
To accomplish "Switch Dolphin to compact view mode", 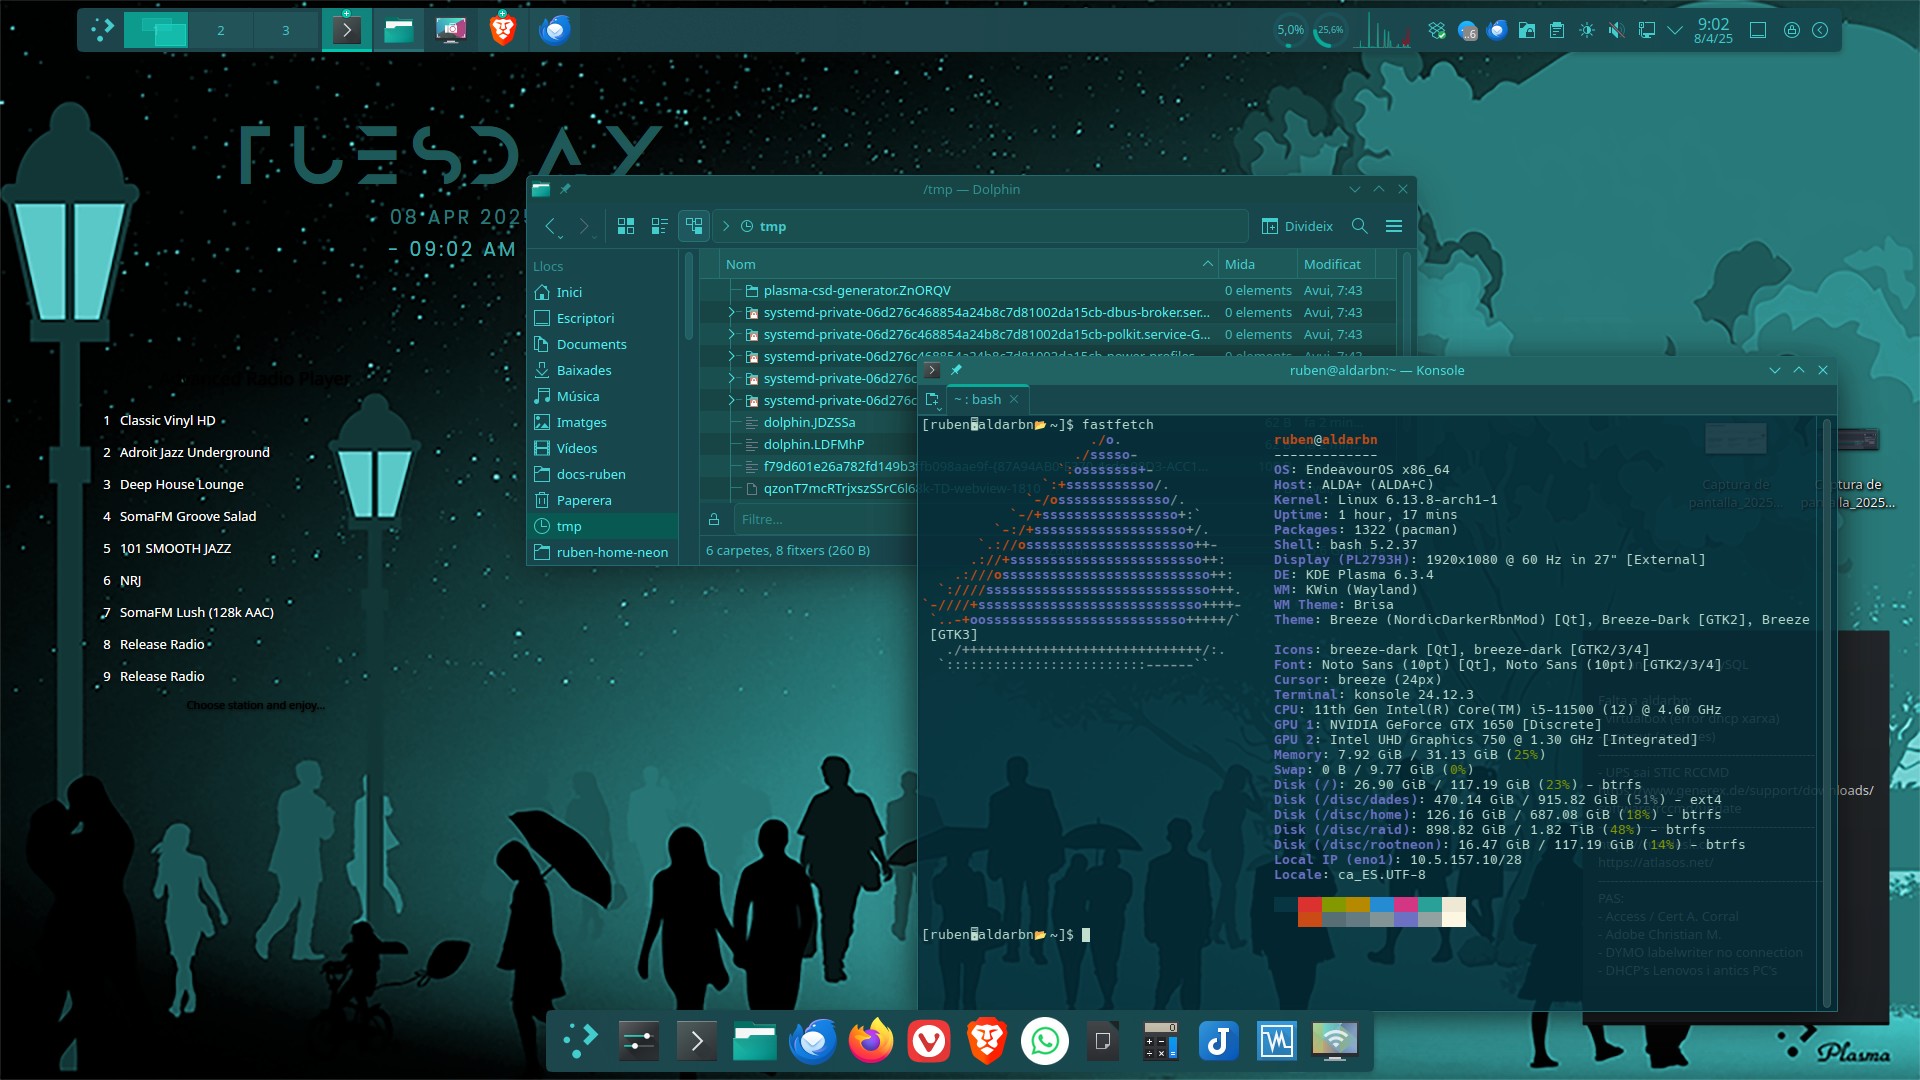I will pos(660,226).
